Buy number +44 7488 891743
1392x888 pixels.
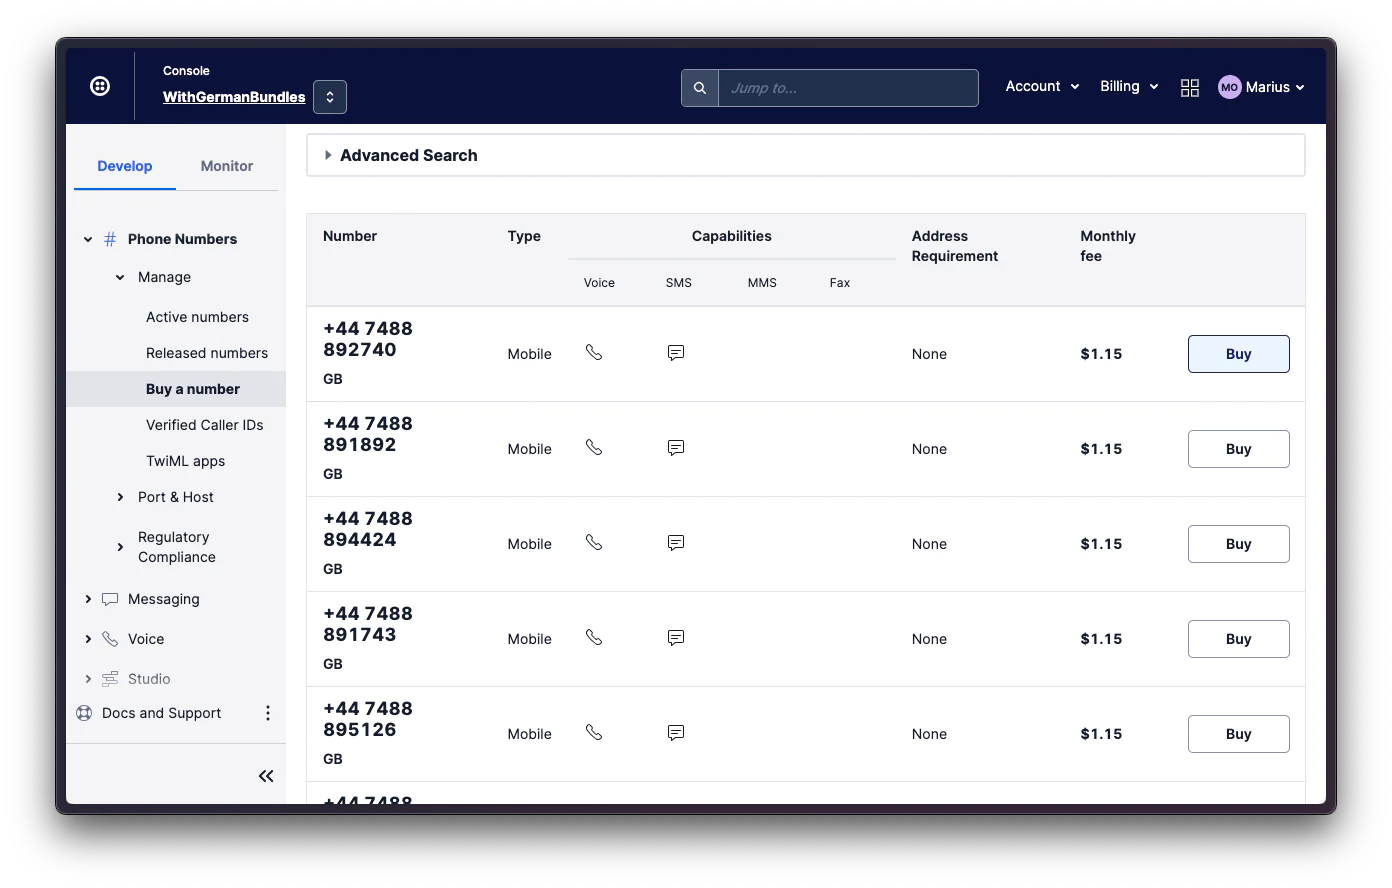1238,639
